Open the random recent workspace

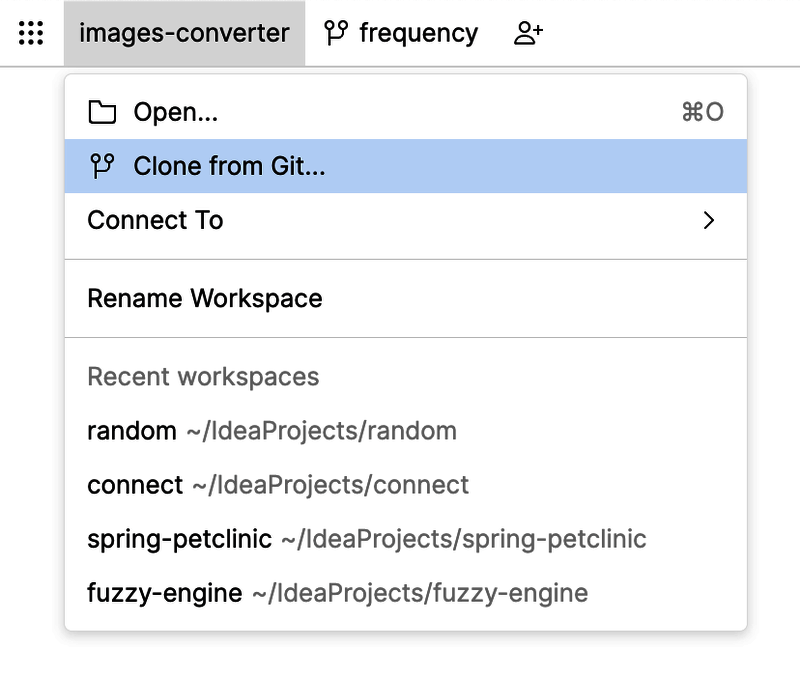point(132,431)
